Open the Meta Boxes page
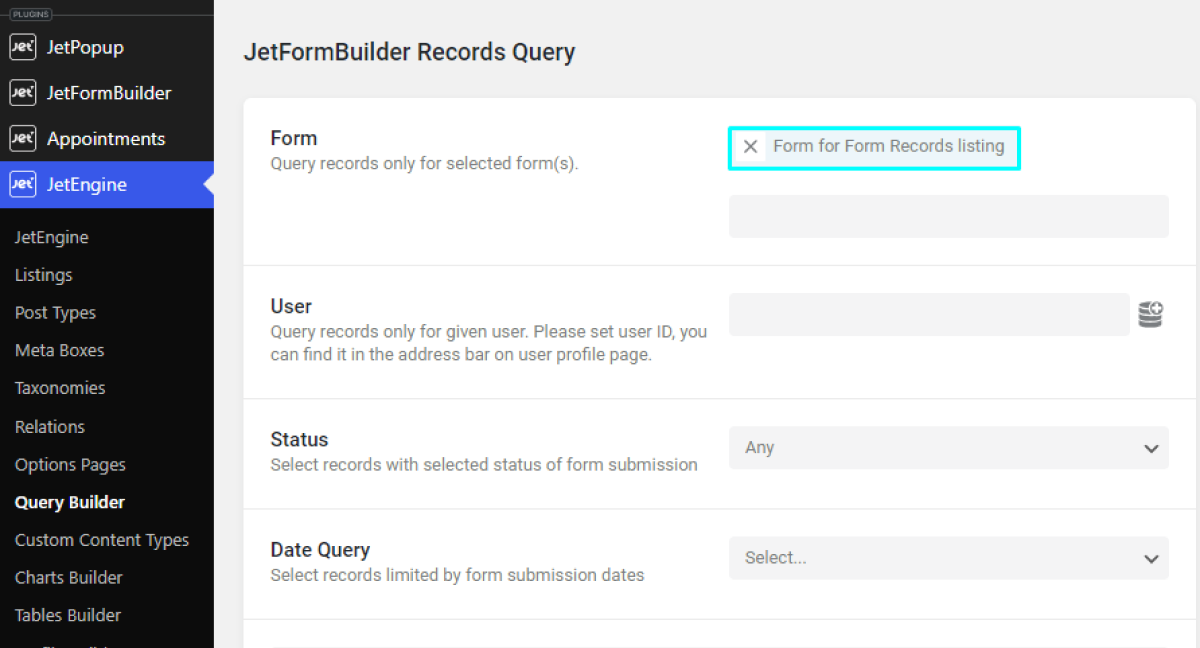 click(59, 350)
